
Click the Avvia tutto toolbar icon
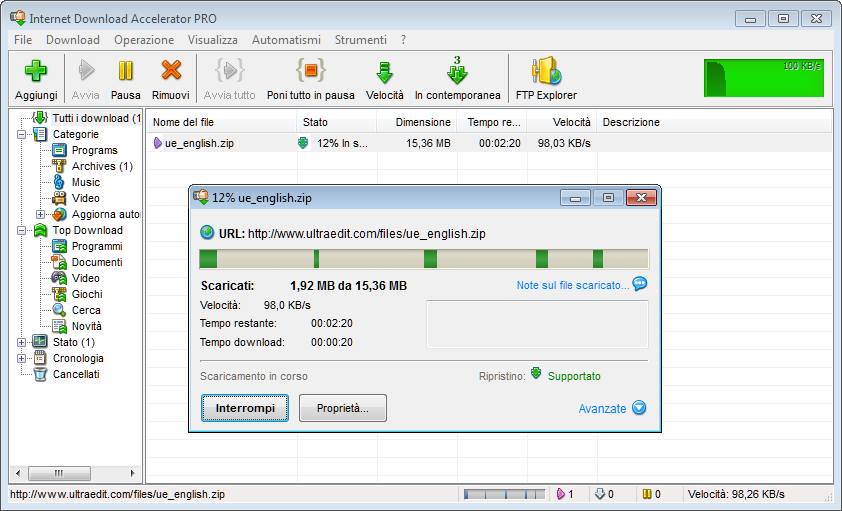229,70
